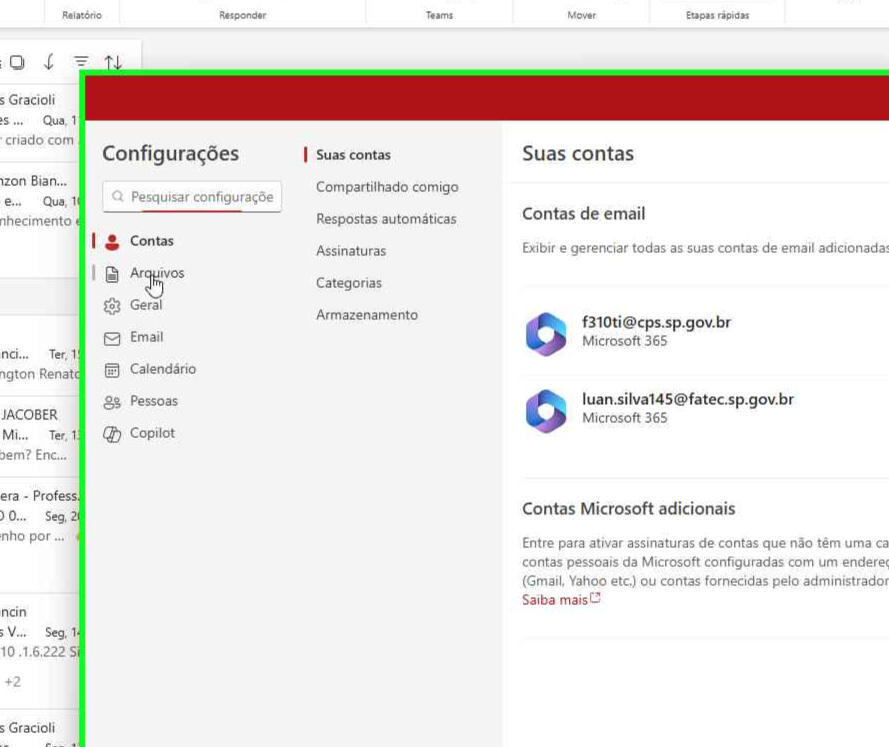Open Categorias settings page

tap(348, 283)
